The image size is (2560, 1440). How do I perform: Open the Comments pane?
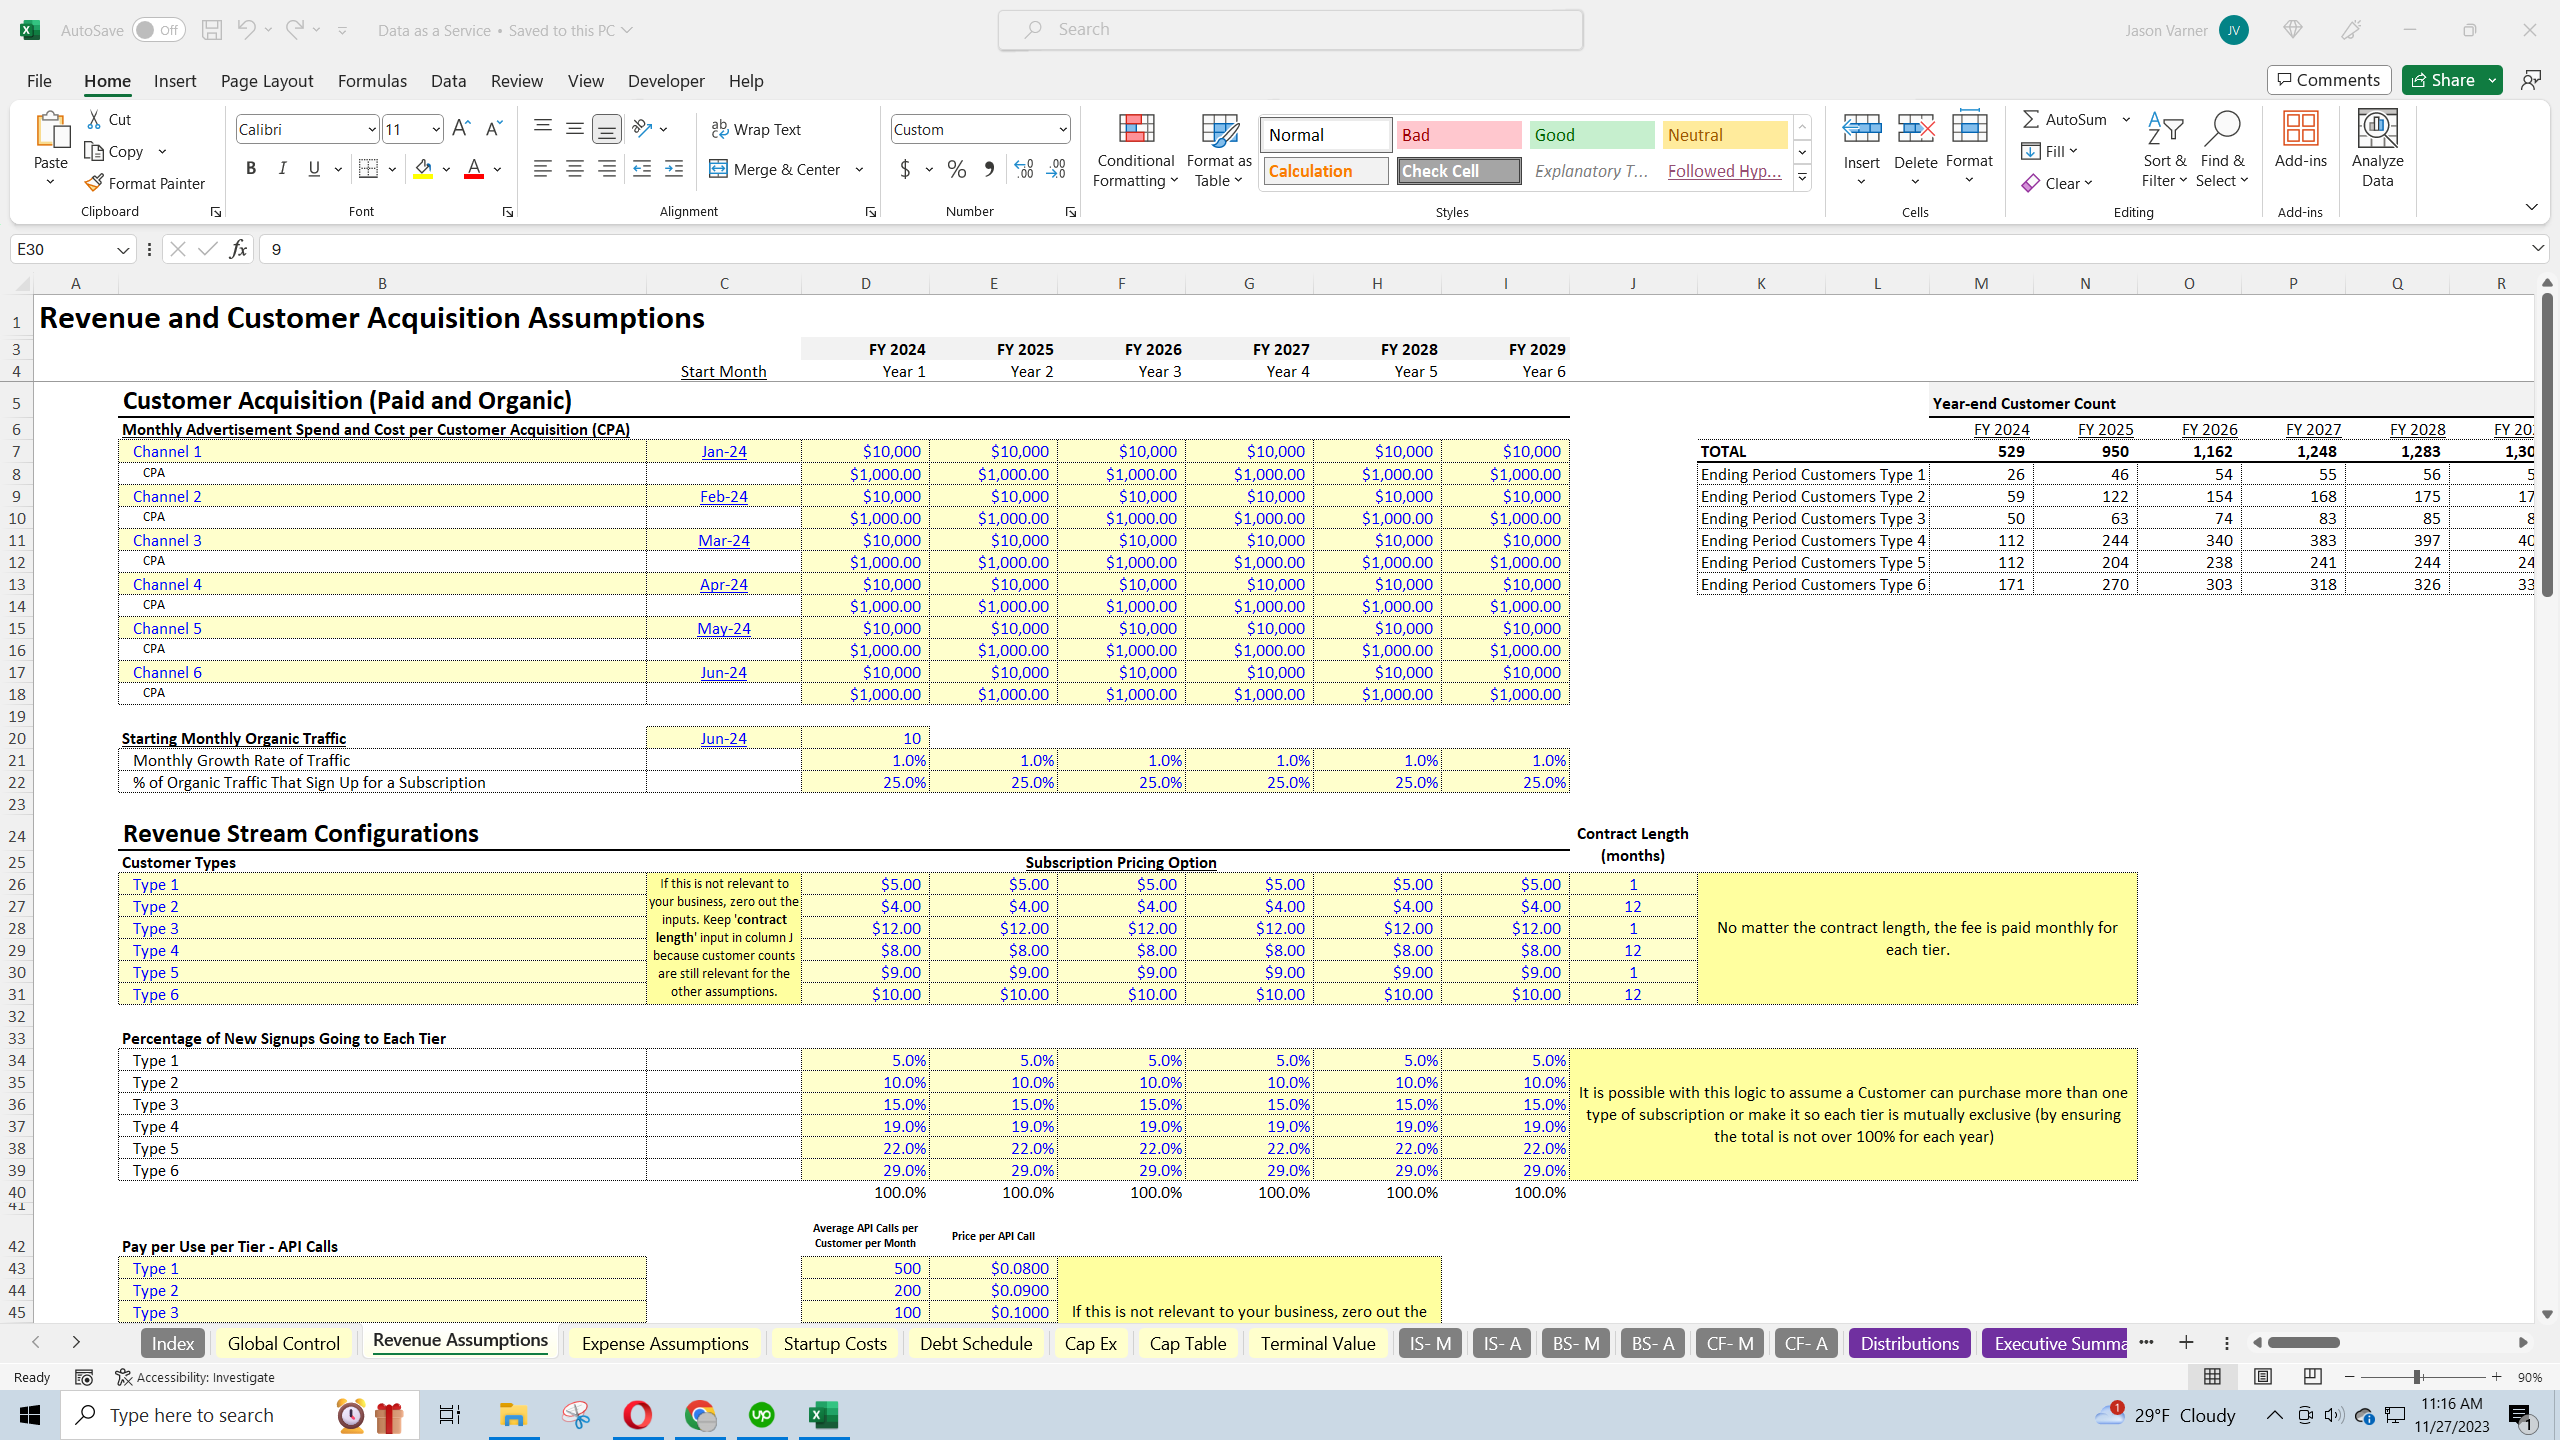pos(2328,79)
